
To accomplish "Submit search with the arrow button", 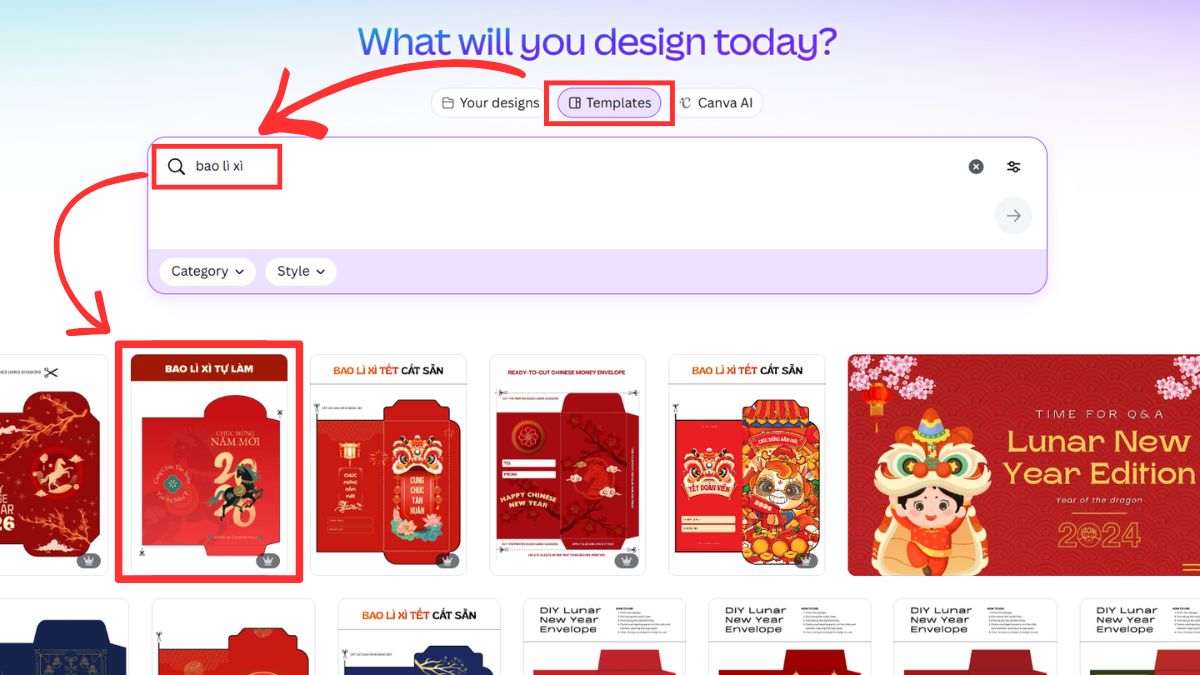I will click(1014, 216).
